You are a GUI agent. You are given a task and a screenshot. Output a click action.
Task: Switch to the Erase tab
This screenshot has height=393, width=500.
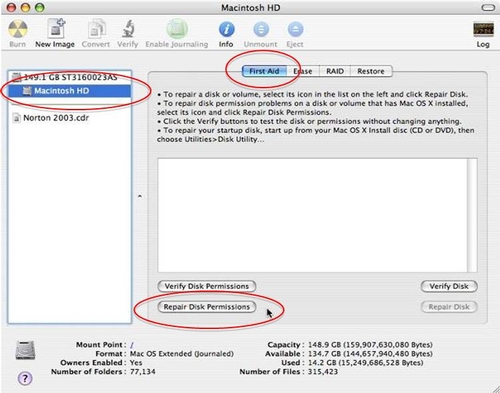coord(303,71)
